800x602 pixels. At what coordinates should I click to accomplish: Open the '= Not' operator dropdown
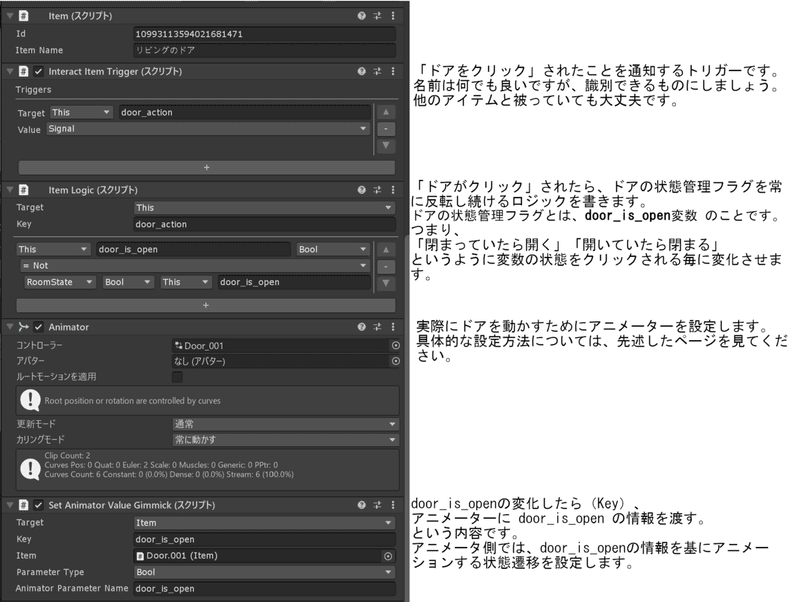pos(194,266)
